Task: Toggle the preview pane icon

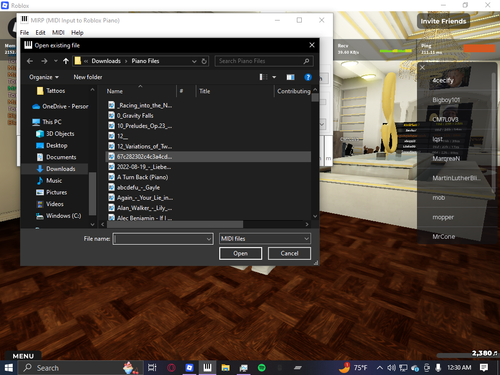Action: tap(290, 77)
